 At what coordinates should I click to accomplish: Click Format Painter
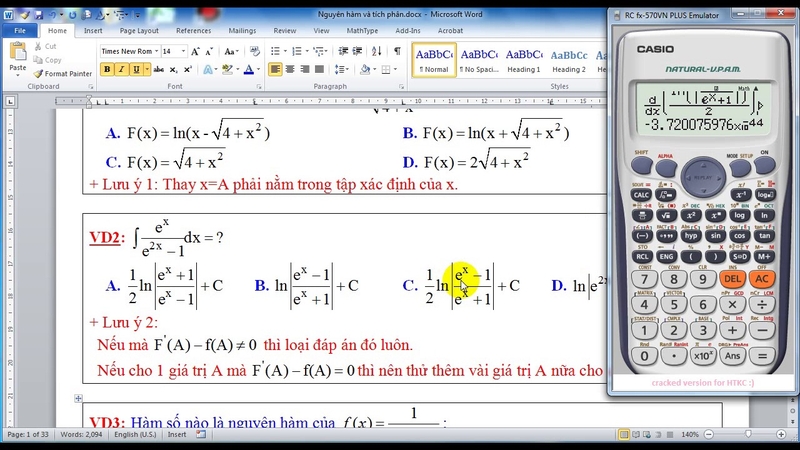point(63,73)
